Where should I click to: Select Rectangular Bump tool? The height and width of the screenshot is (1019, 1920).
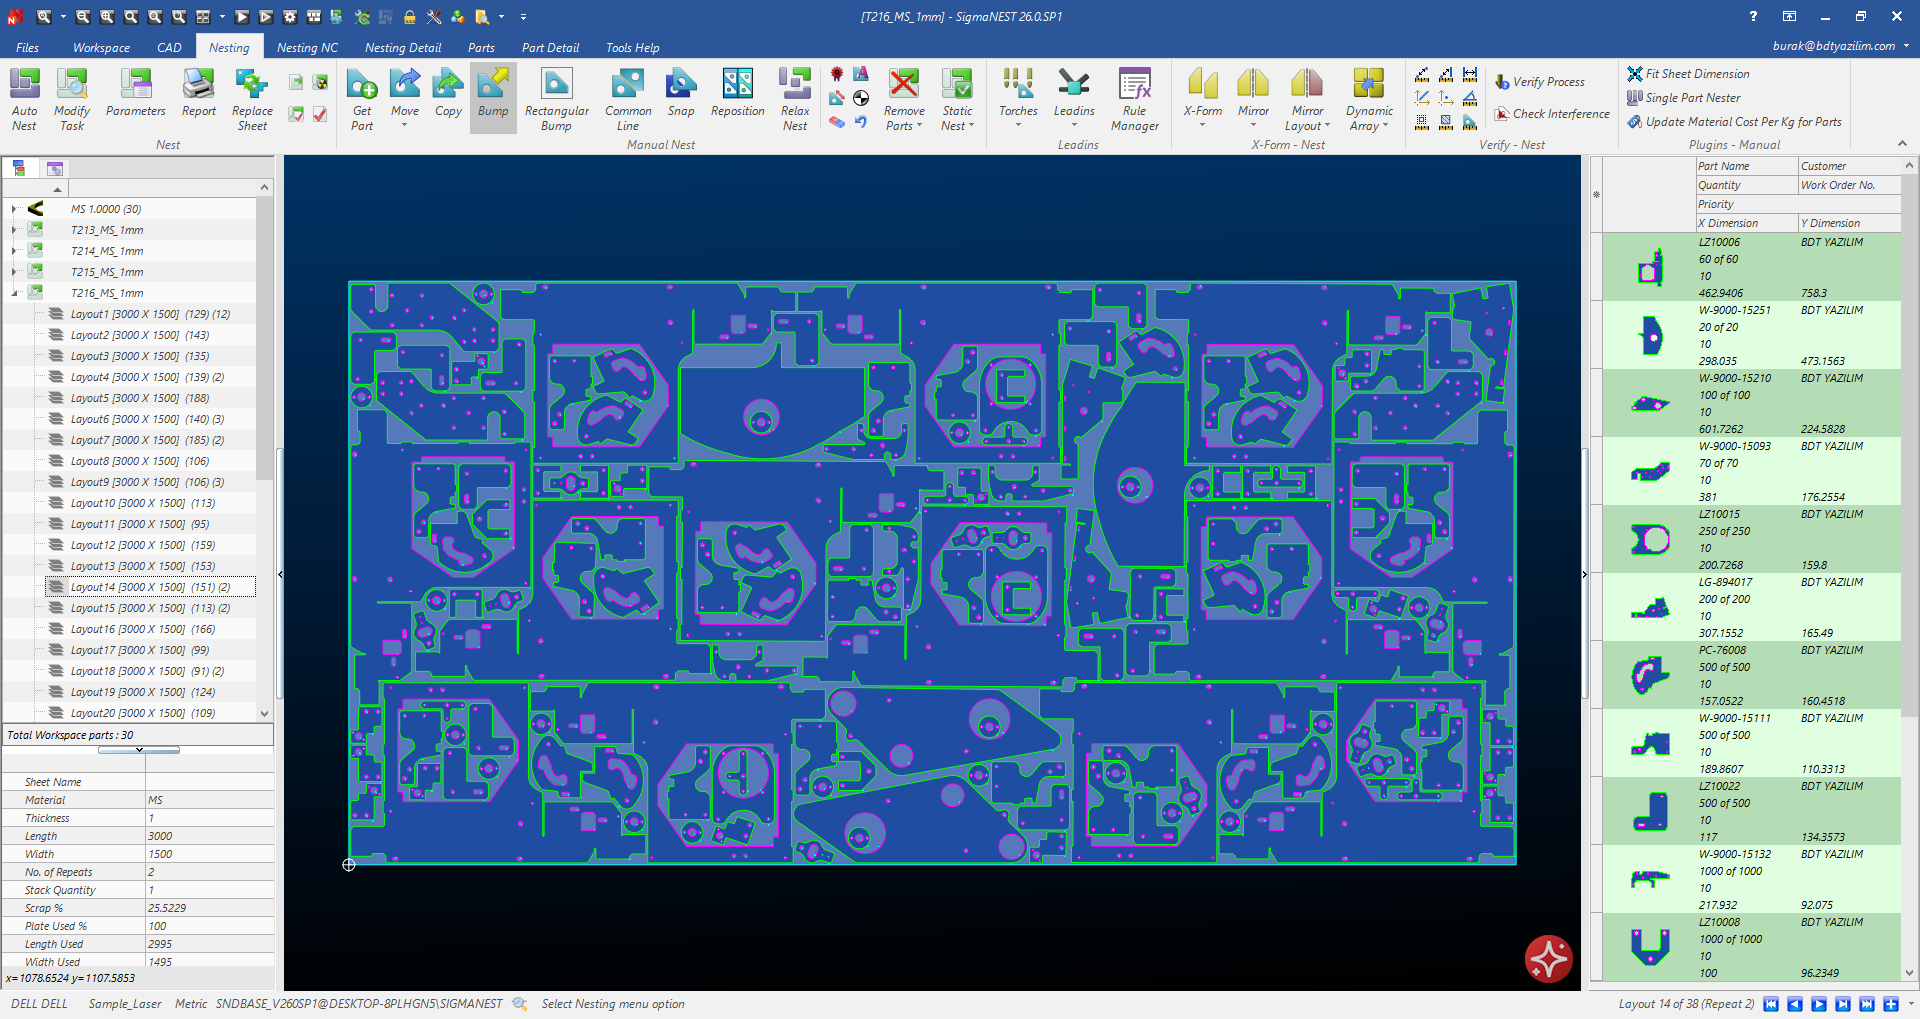(556, 99)
